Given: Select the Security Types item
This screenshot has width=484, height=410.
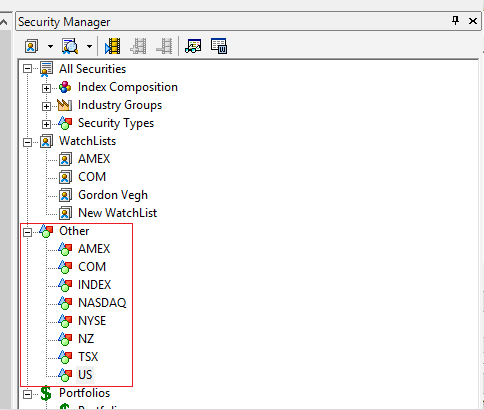Looking at the screenshot, I should (116, 123).
